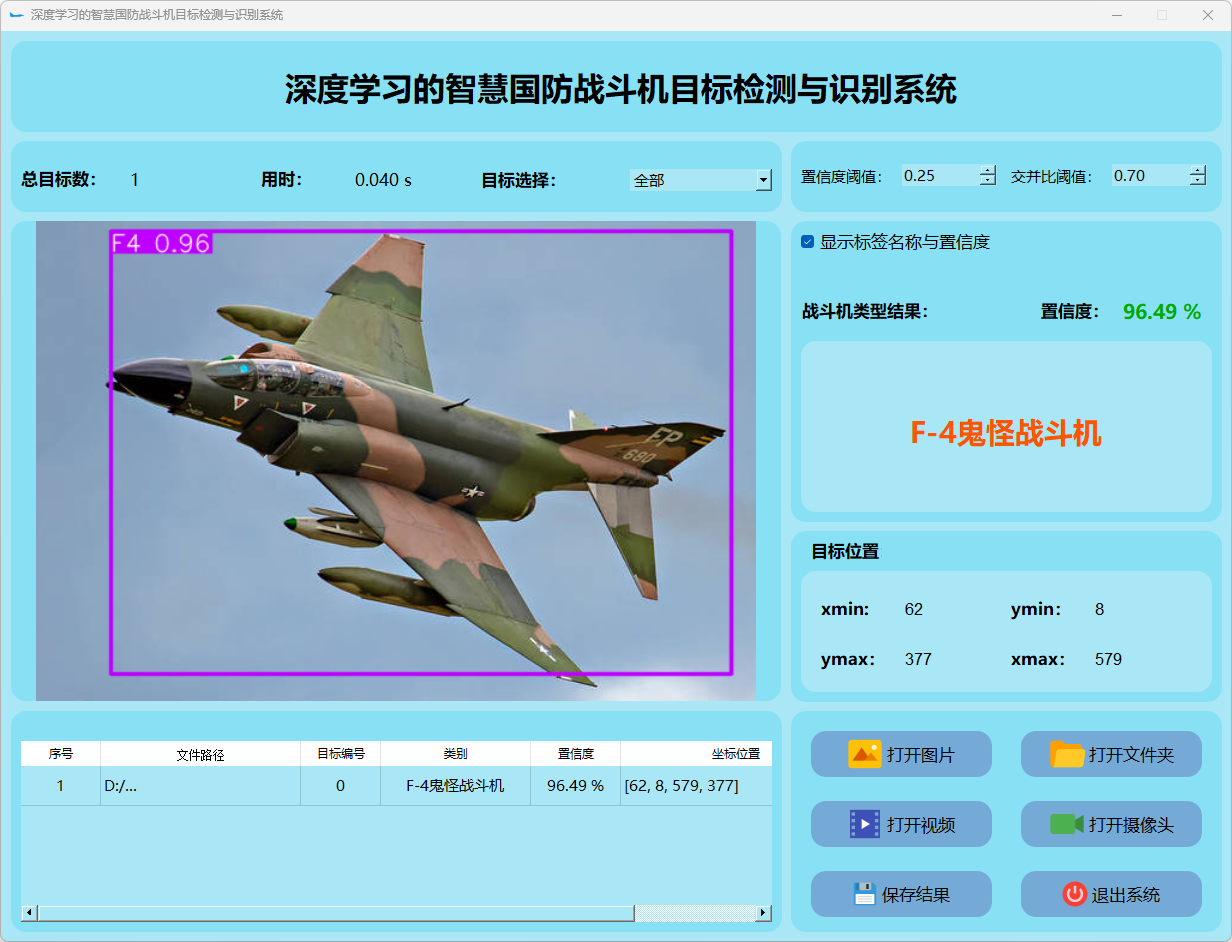Click the app icon in the title bar
1232x942 pixels.
[16, 15]
